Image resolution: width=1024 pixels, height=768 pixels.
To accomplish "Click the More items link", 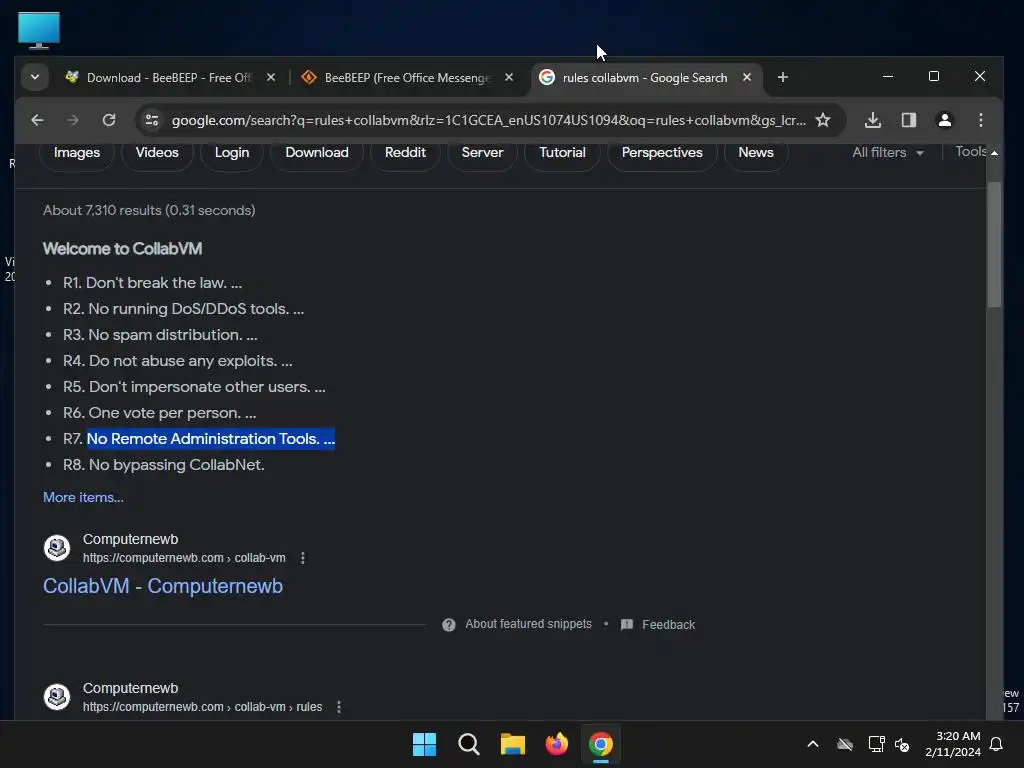I will point(83,497).
